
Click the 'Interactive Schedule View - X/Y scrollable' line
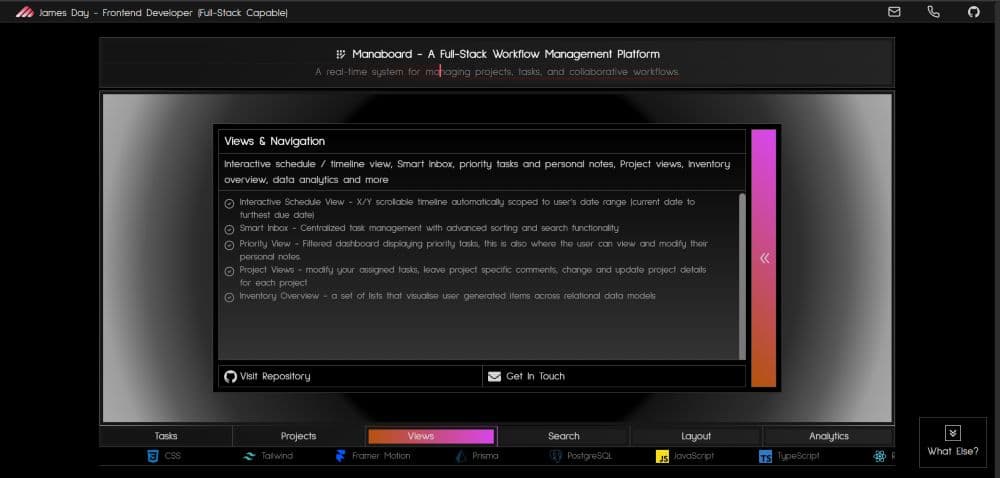467,208
